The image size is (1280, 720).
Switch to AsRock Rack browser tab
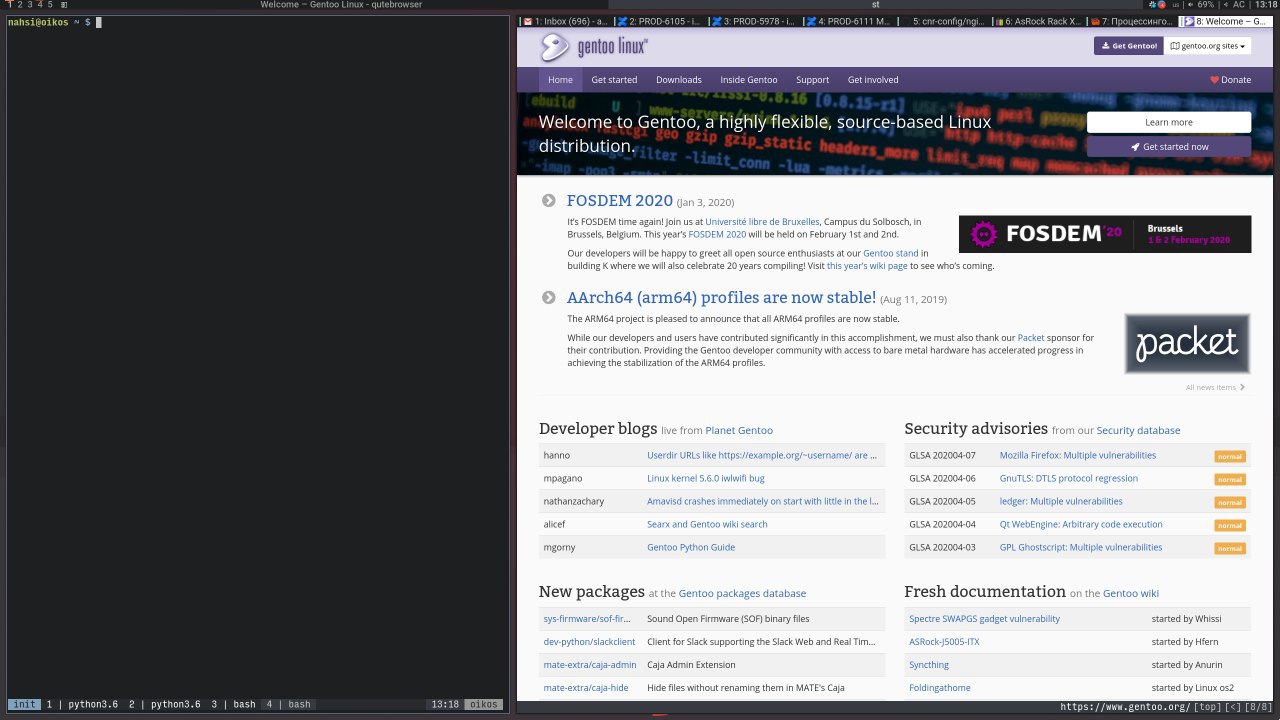tap(1038, 21)
